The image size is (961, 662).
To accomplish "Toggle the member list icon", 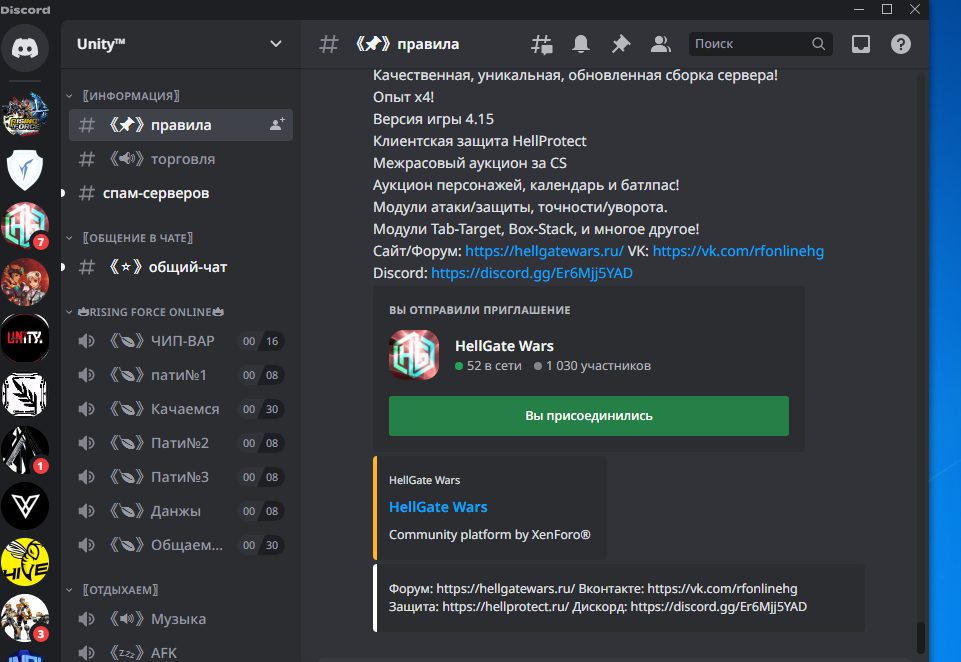I will 661,44.
